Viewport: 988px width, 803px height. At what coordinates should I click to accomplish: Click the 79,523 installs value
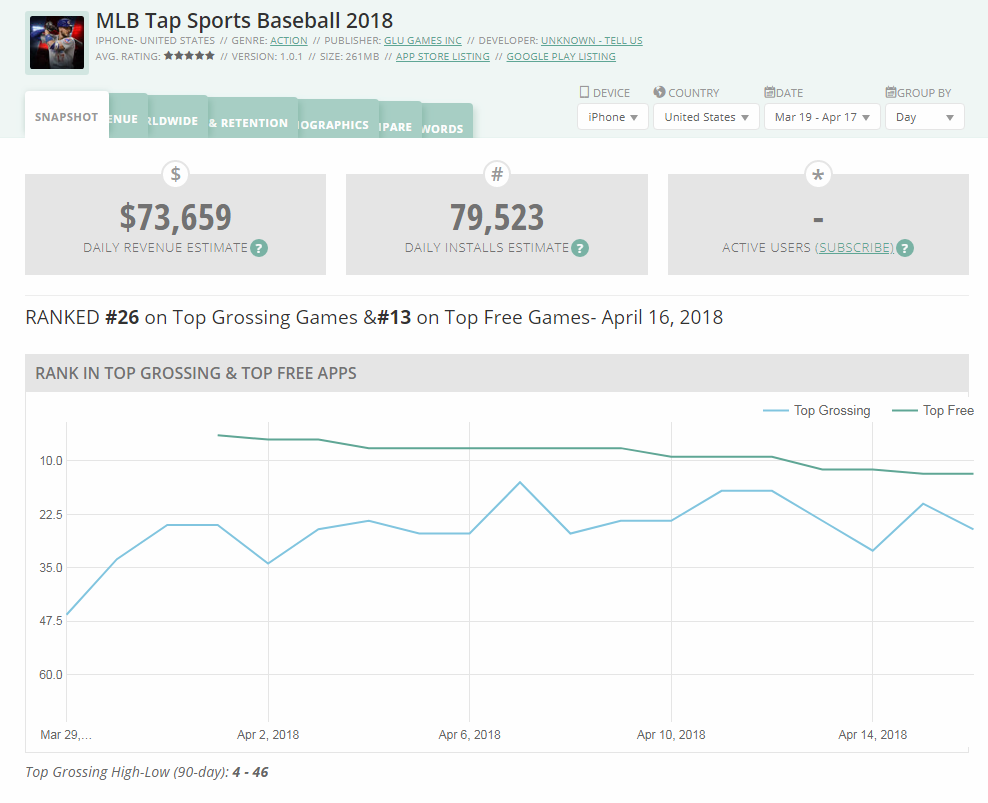tap(497, 217)
